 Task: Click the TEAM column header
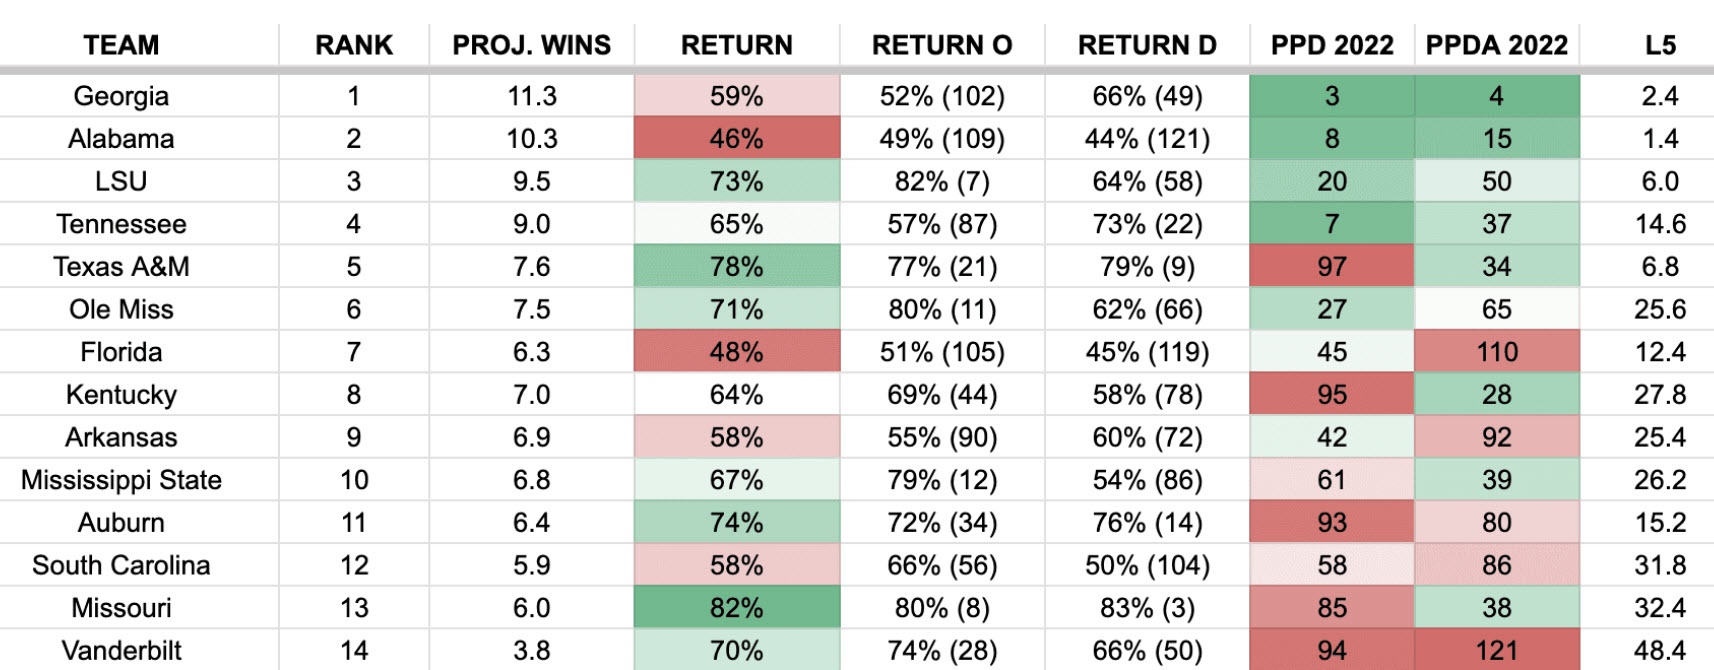(x=121, y=45)
